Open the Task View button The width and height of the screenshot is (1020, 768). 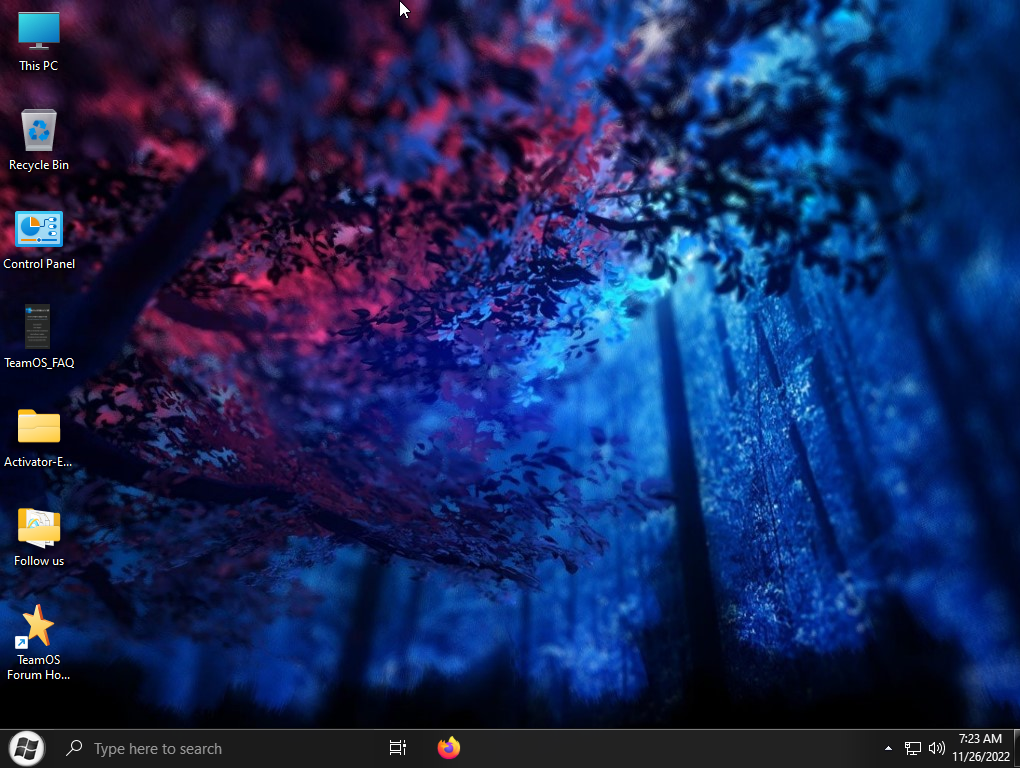[397, 748]
